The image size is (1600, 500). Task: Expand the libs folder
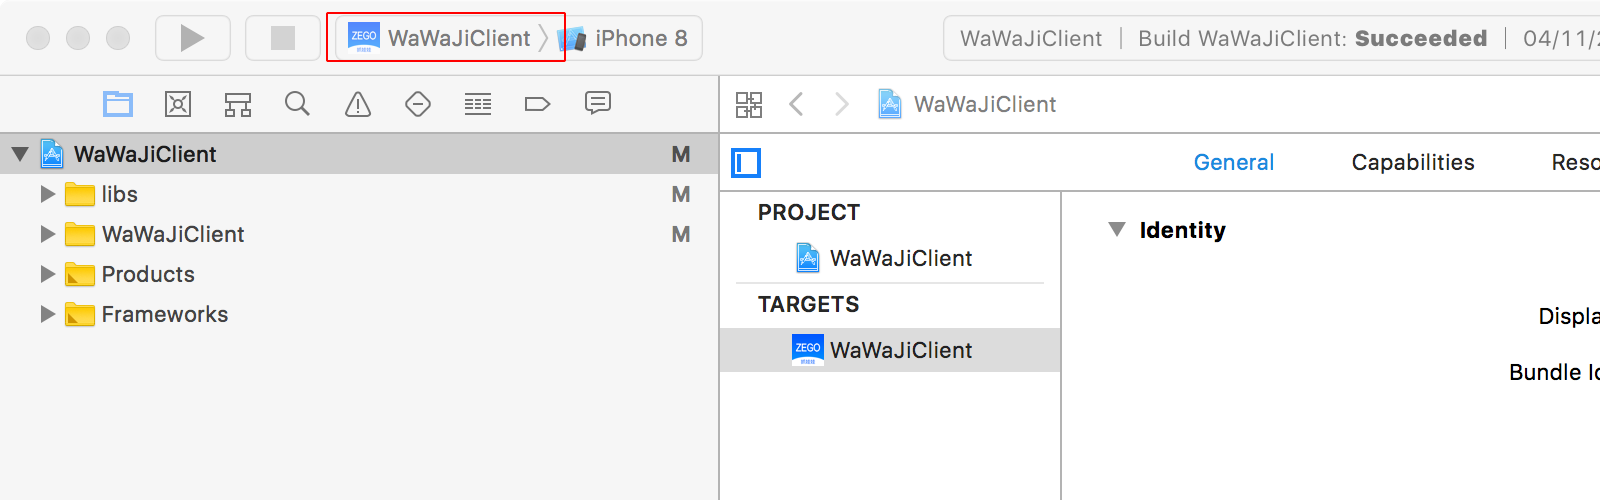[47, 194]
